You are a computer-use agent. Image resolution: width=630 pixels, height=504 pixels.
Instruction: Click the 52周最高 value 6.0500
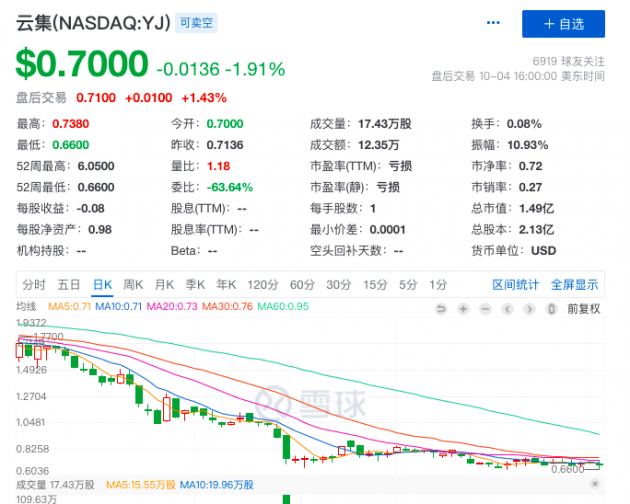(x=96, y=166)
